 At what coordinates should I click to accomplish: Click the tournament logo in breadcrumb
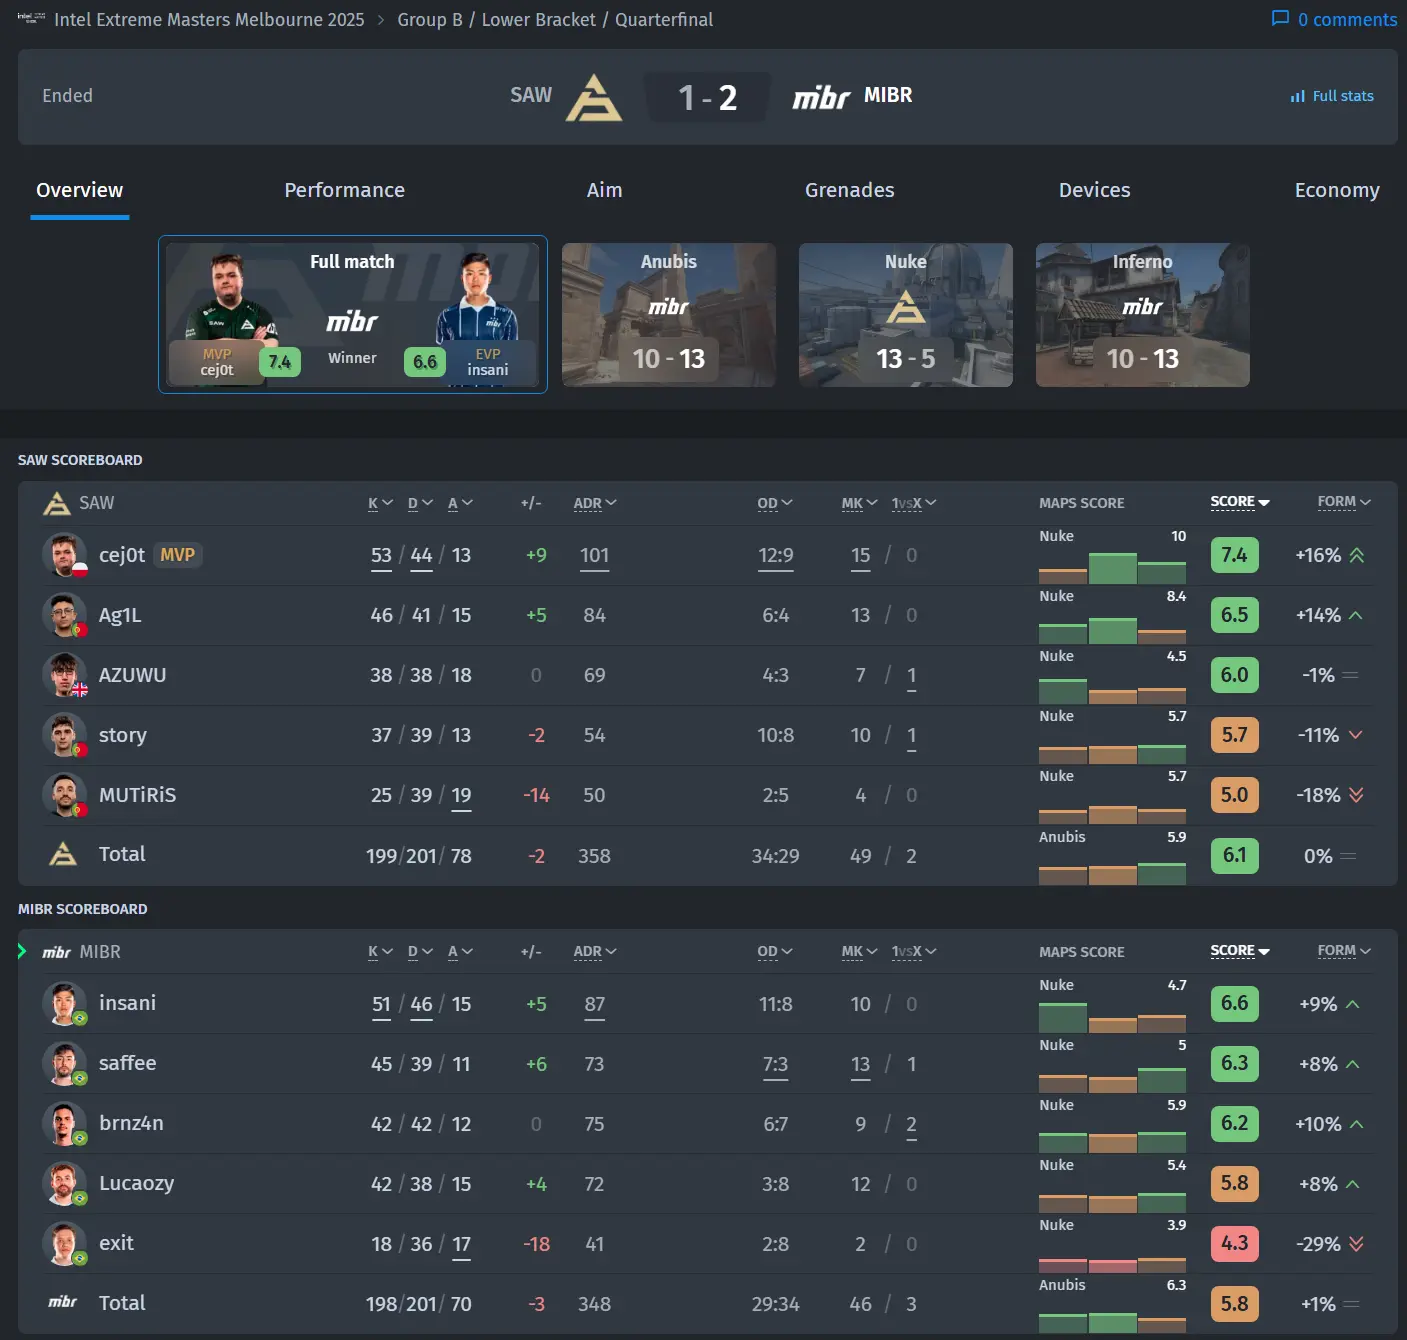(31, 19)
